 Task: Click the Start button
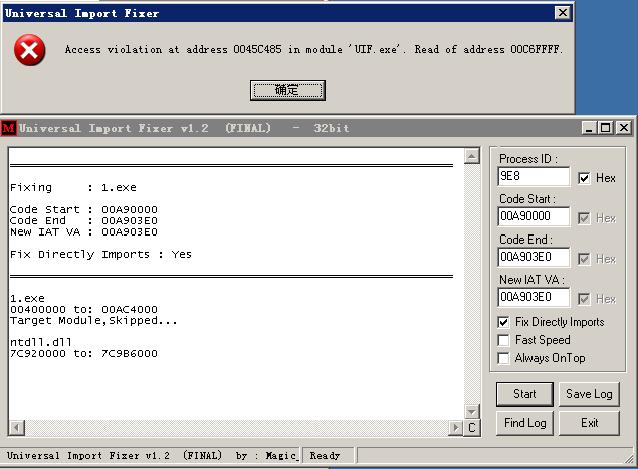[x=525, y=394]
